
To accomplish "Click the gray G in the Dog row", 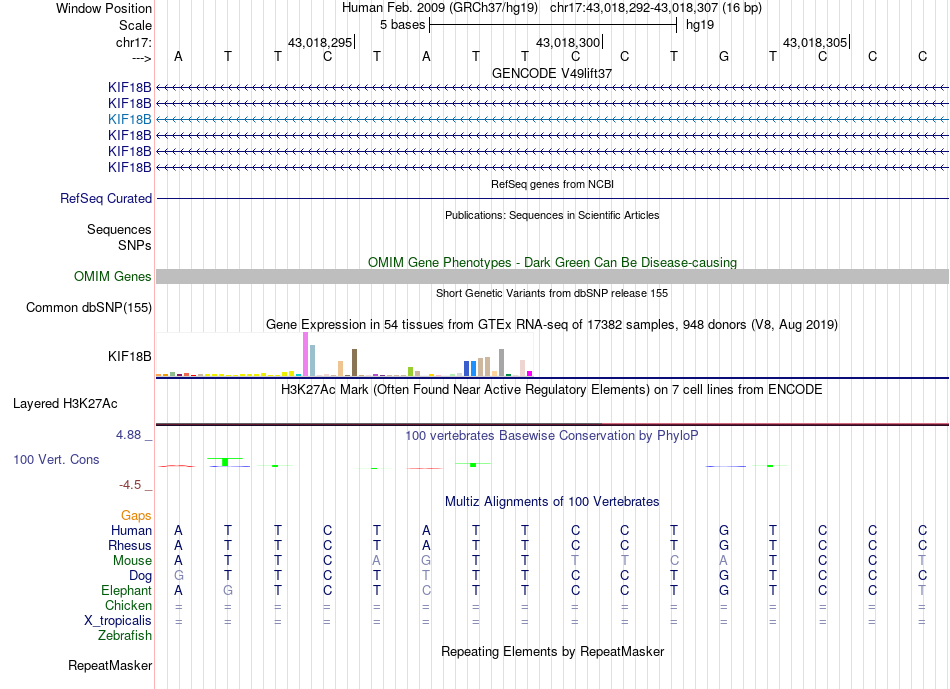I will point(179,576).
